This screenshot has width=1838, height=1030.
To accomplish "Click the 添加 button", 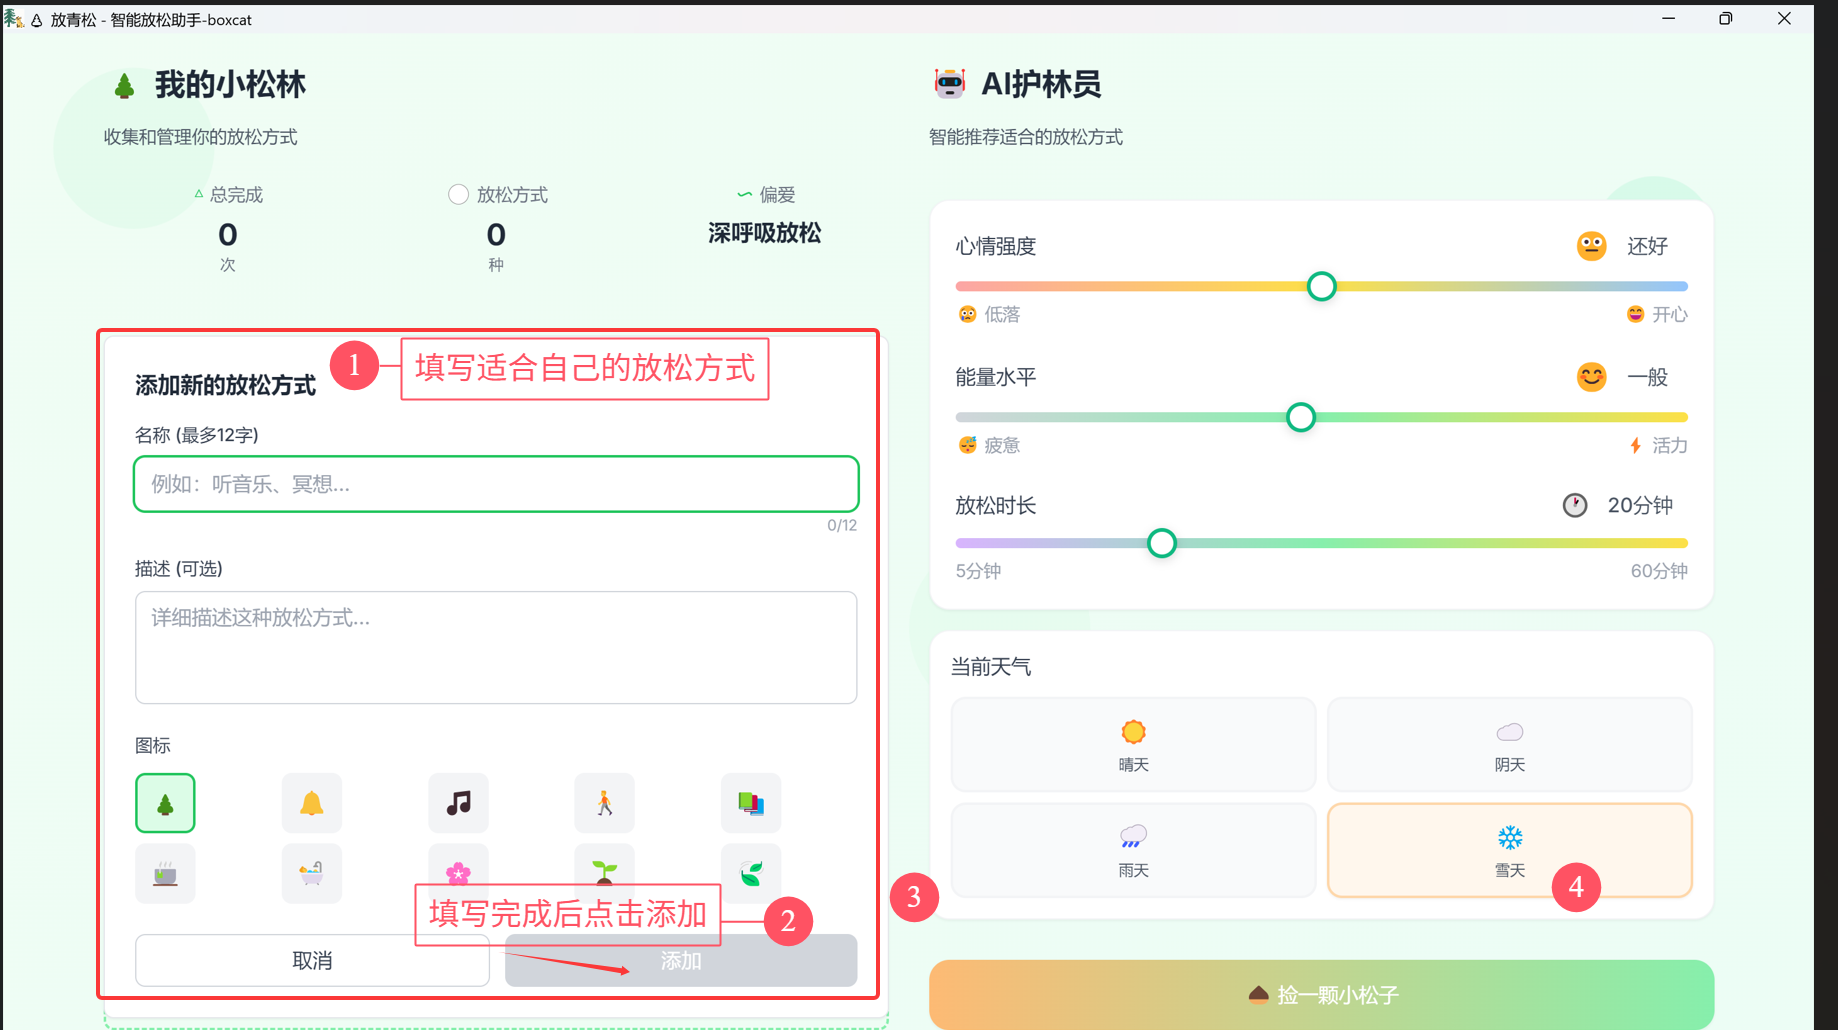I will [x=681, y=960].
